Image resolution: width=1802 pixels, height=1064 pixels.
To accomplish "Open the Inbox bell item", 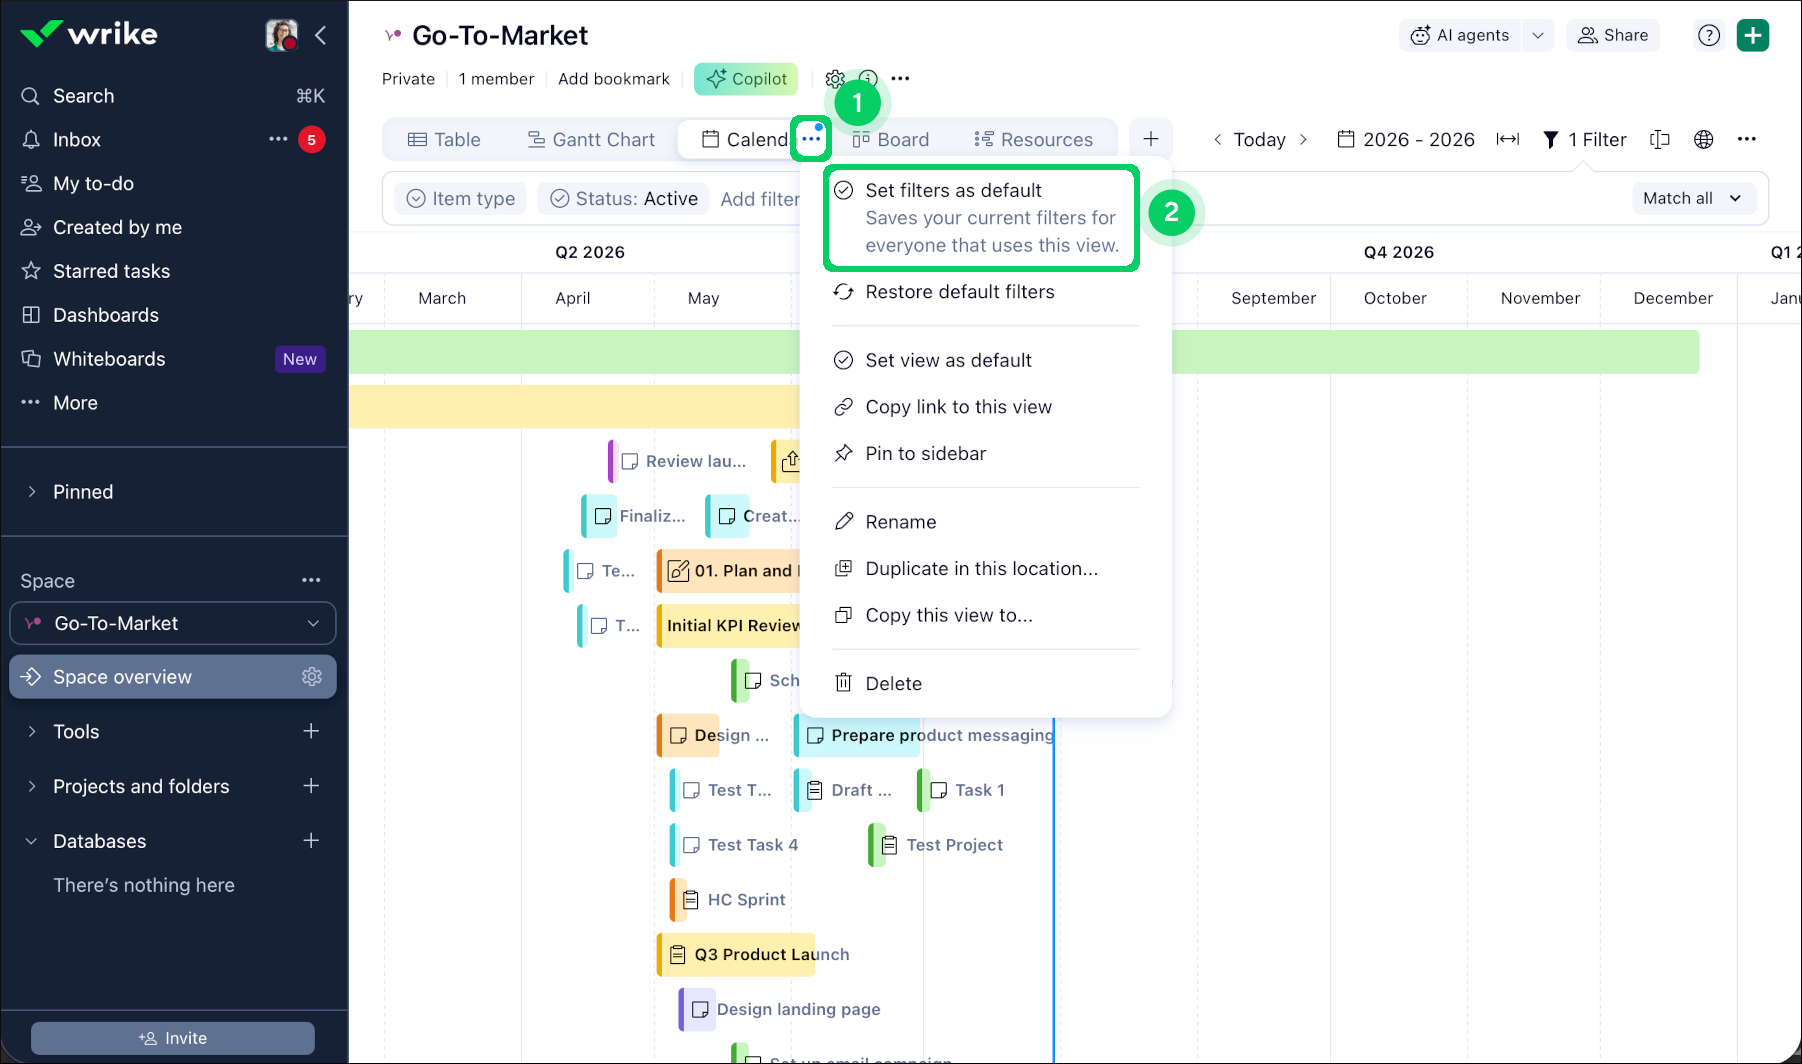I will 76,140.
